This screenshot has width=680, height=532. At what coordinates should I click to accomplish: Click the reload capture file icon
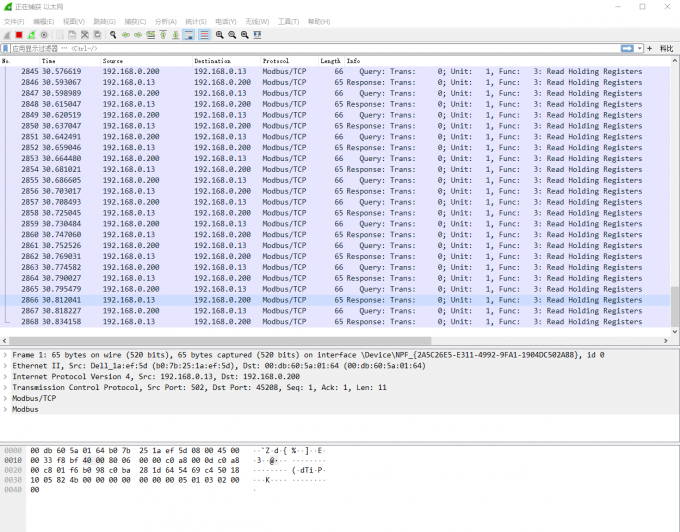pos(98,35)
